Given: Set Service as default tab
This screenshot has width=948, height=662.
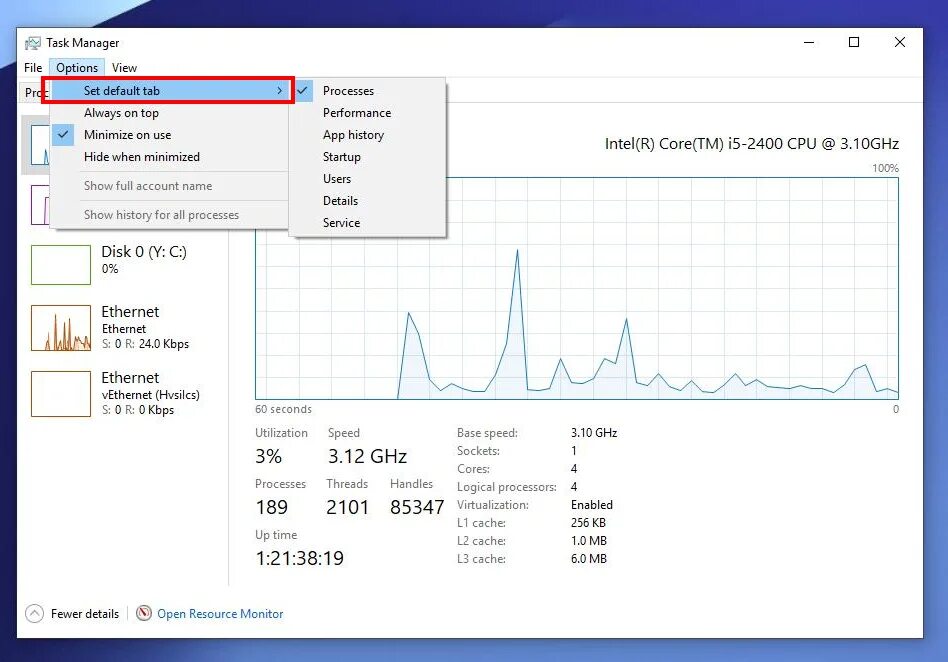Looking at the screenshot, I should 368,222.
